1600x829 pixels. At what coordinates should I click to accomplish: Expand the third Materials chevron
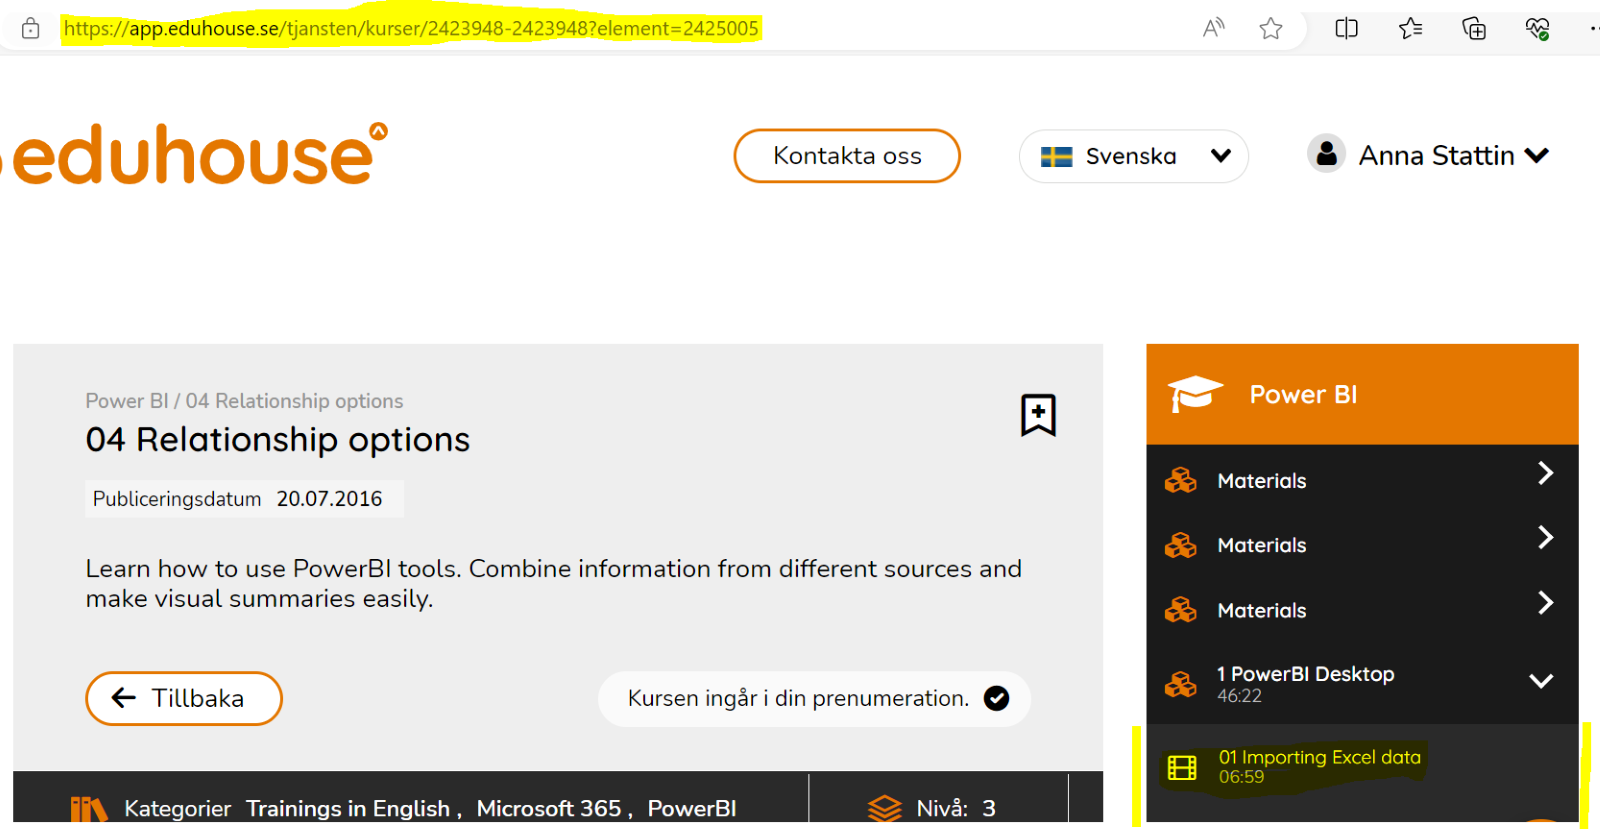pyautogui.click(x=1545, y=603)
